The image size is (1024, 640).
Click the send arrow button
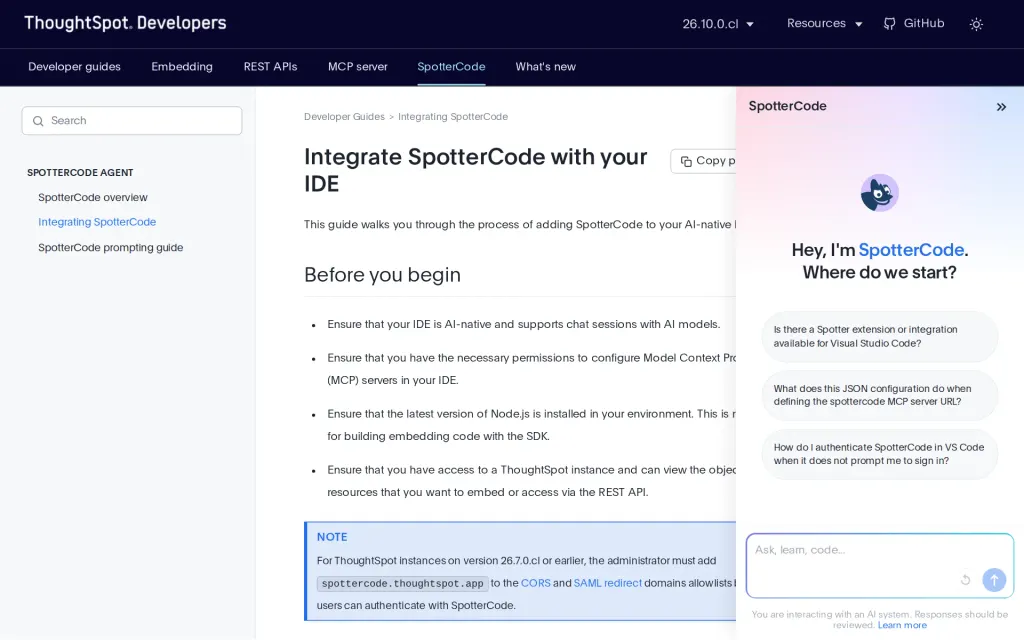(994, 580)
